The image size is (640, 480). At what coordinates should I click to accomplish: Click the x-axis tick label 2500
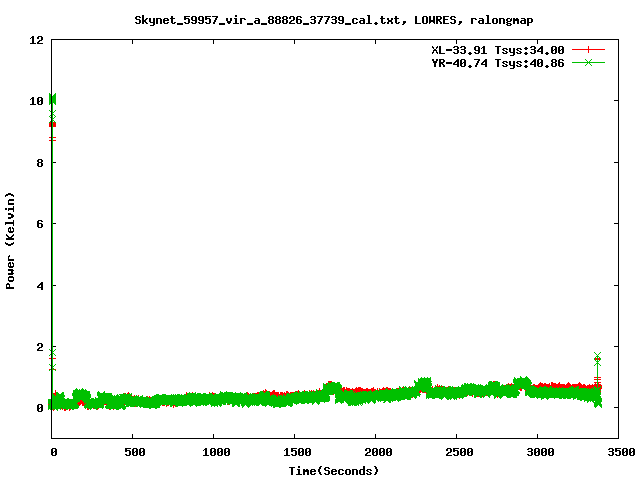(459, 452)
